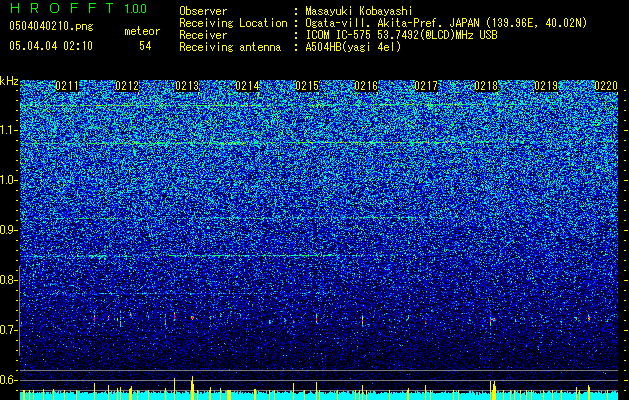Click the Receiving Location label
This screenshot has width=629, height=400.
coord(233,23)
